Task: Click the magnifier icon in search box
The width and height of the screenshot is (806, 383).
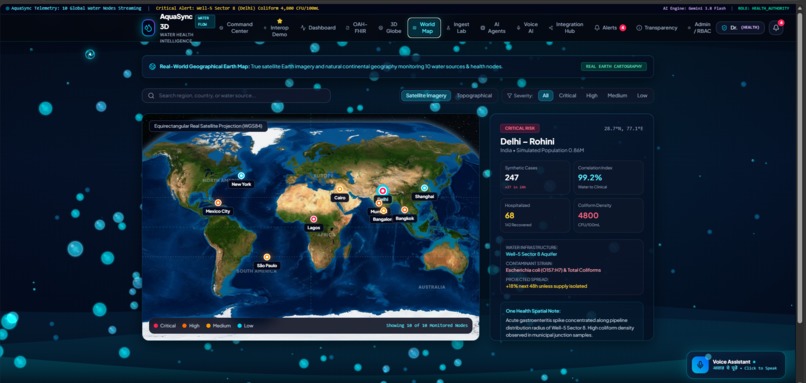Action: (151, 96)
